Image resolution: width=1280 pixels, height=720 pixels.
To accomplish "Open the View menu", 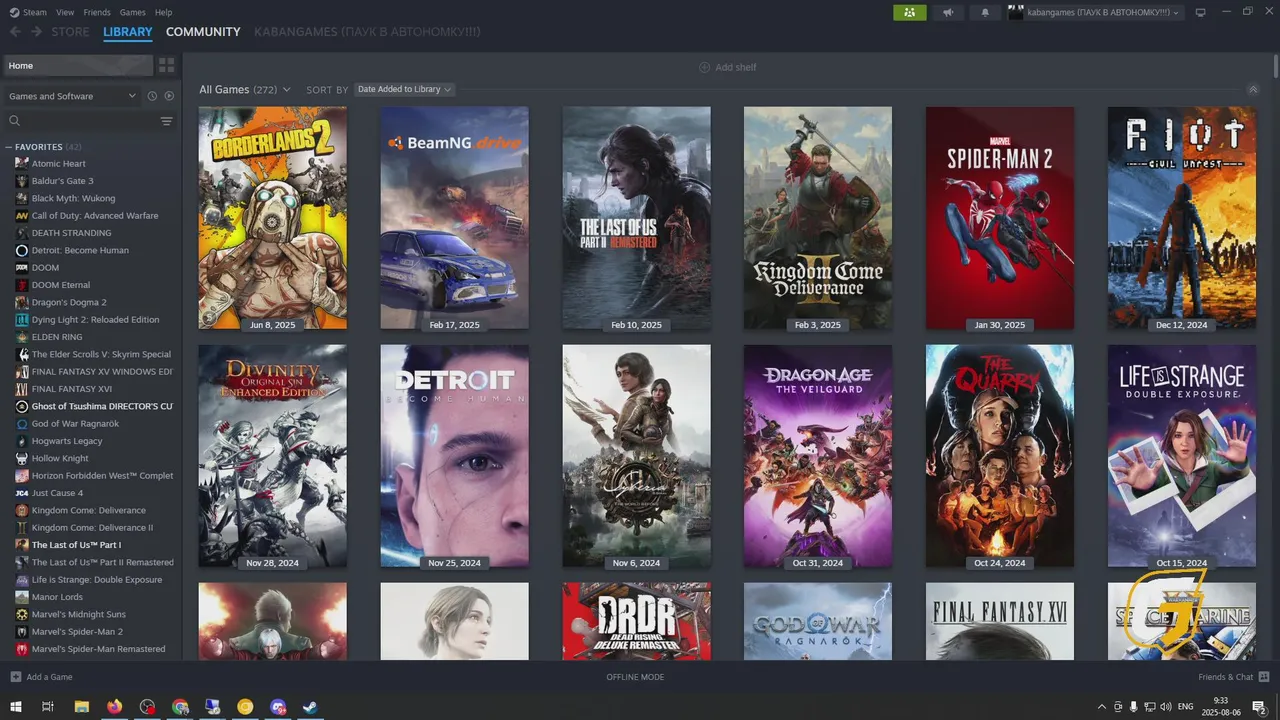I will coord(65,12).
